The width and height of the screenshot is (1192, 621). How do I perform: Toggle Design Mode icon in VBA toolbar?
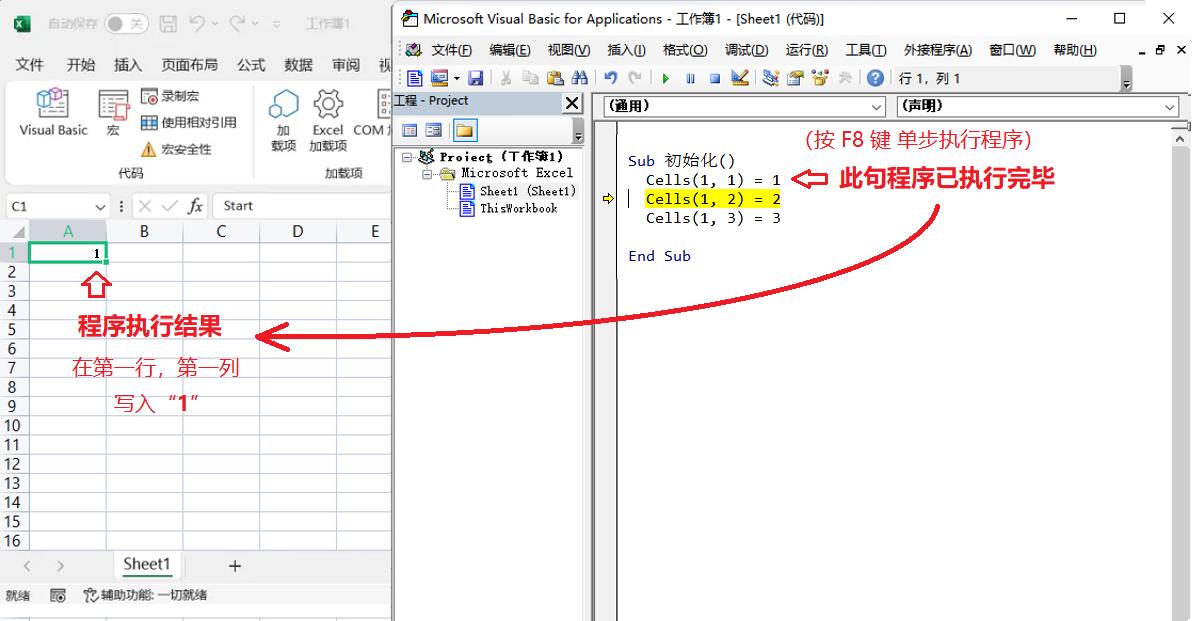pyautogui.click(x=740, y=78)
